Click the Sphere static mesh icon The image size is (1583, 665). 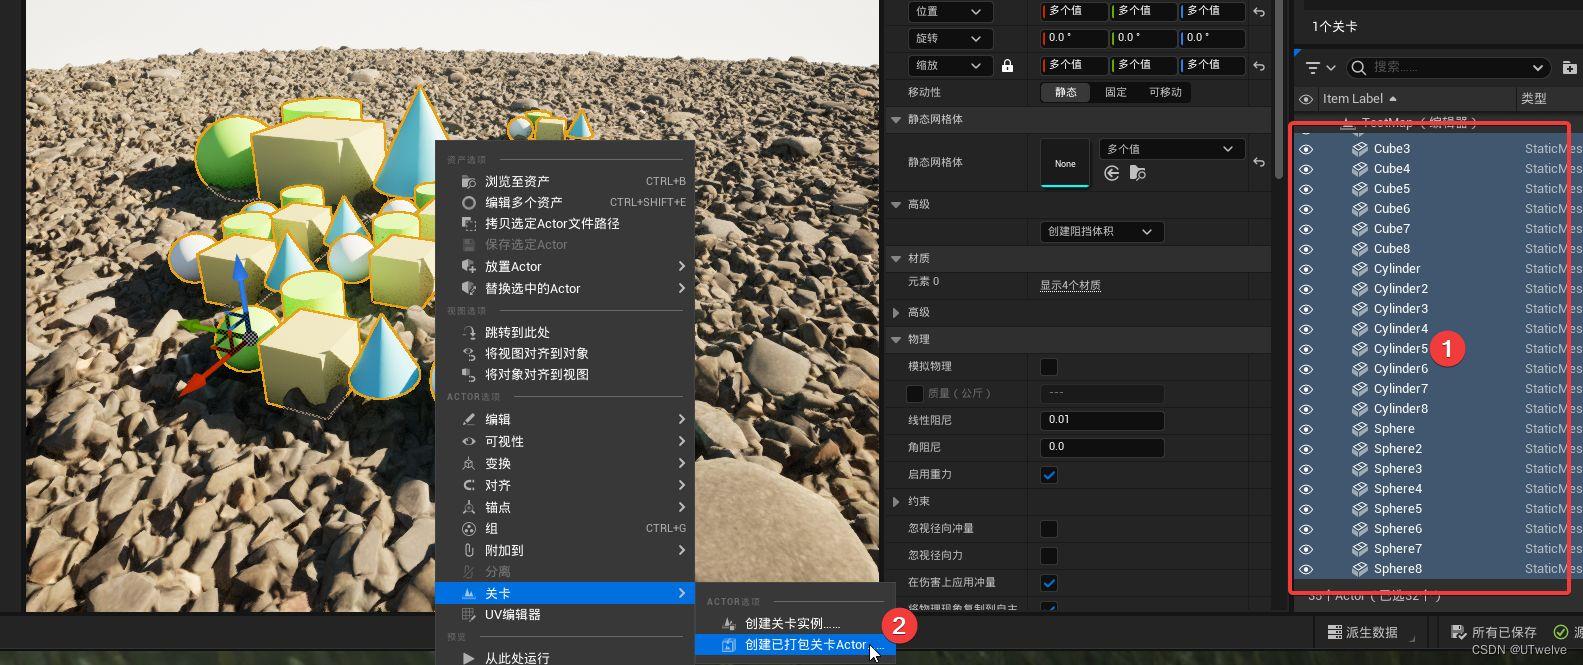1360,429
